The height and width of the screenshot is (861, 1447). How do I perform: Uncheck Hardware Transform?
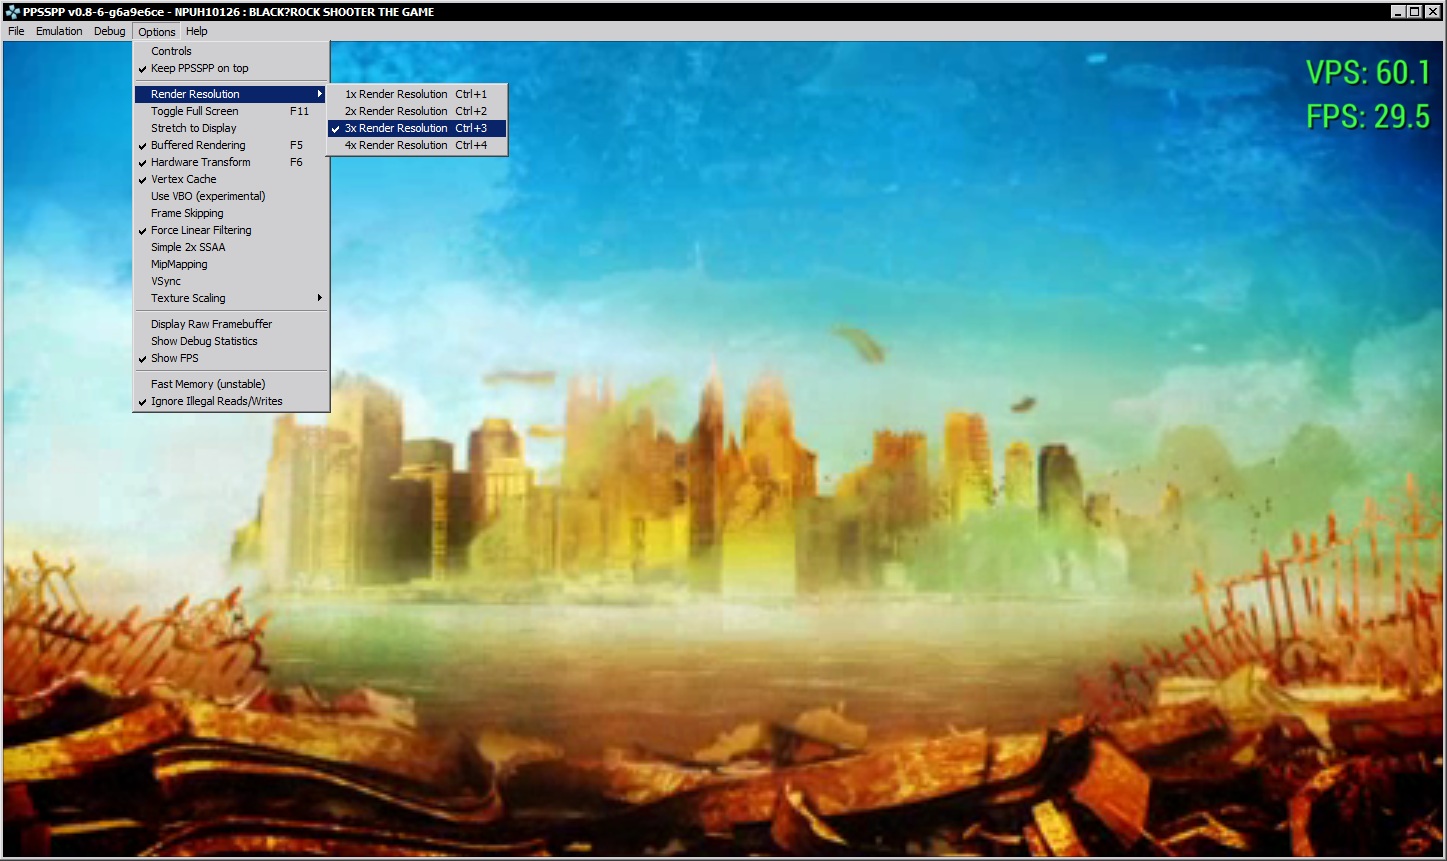pyautogui.click(x=200, y=162)
